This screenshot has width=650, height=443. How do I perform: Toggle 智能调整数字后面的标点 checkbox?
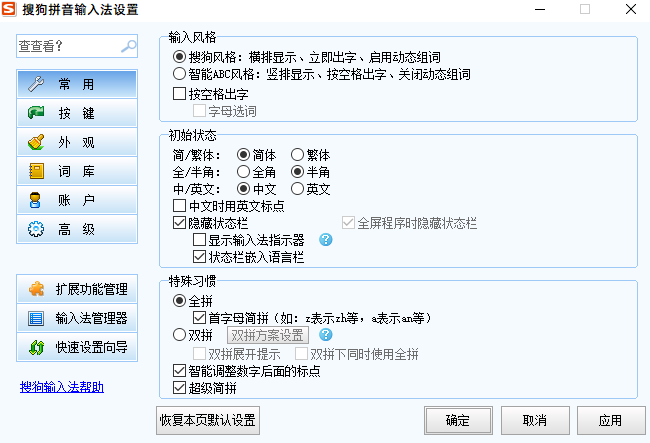click(179, 371)
